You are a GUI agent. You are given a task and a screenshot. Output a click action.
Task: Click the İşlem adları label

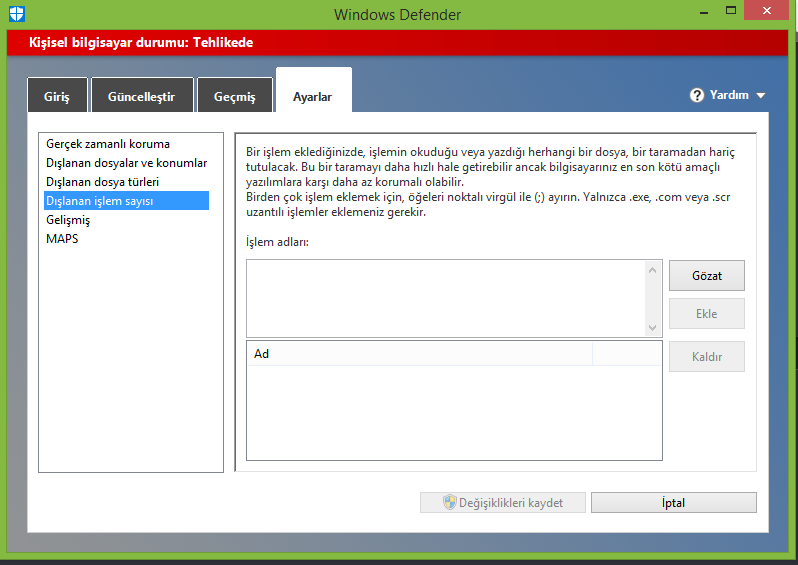pyautogui.click(x=277, y=242)
